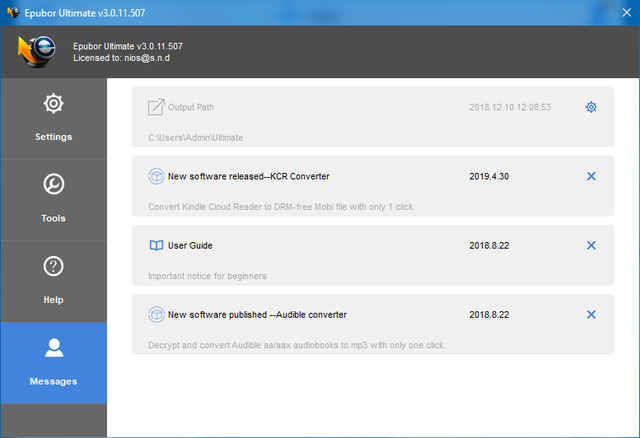
Task: Dismiss the KCR Converter message
Action: (590, 176)
